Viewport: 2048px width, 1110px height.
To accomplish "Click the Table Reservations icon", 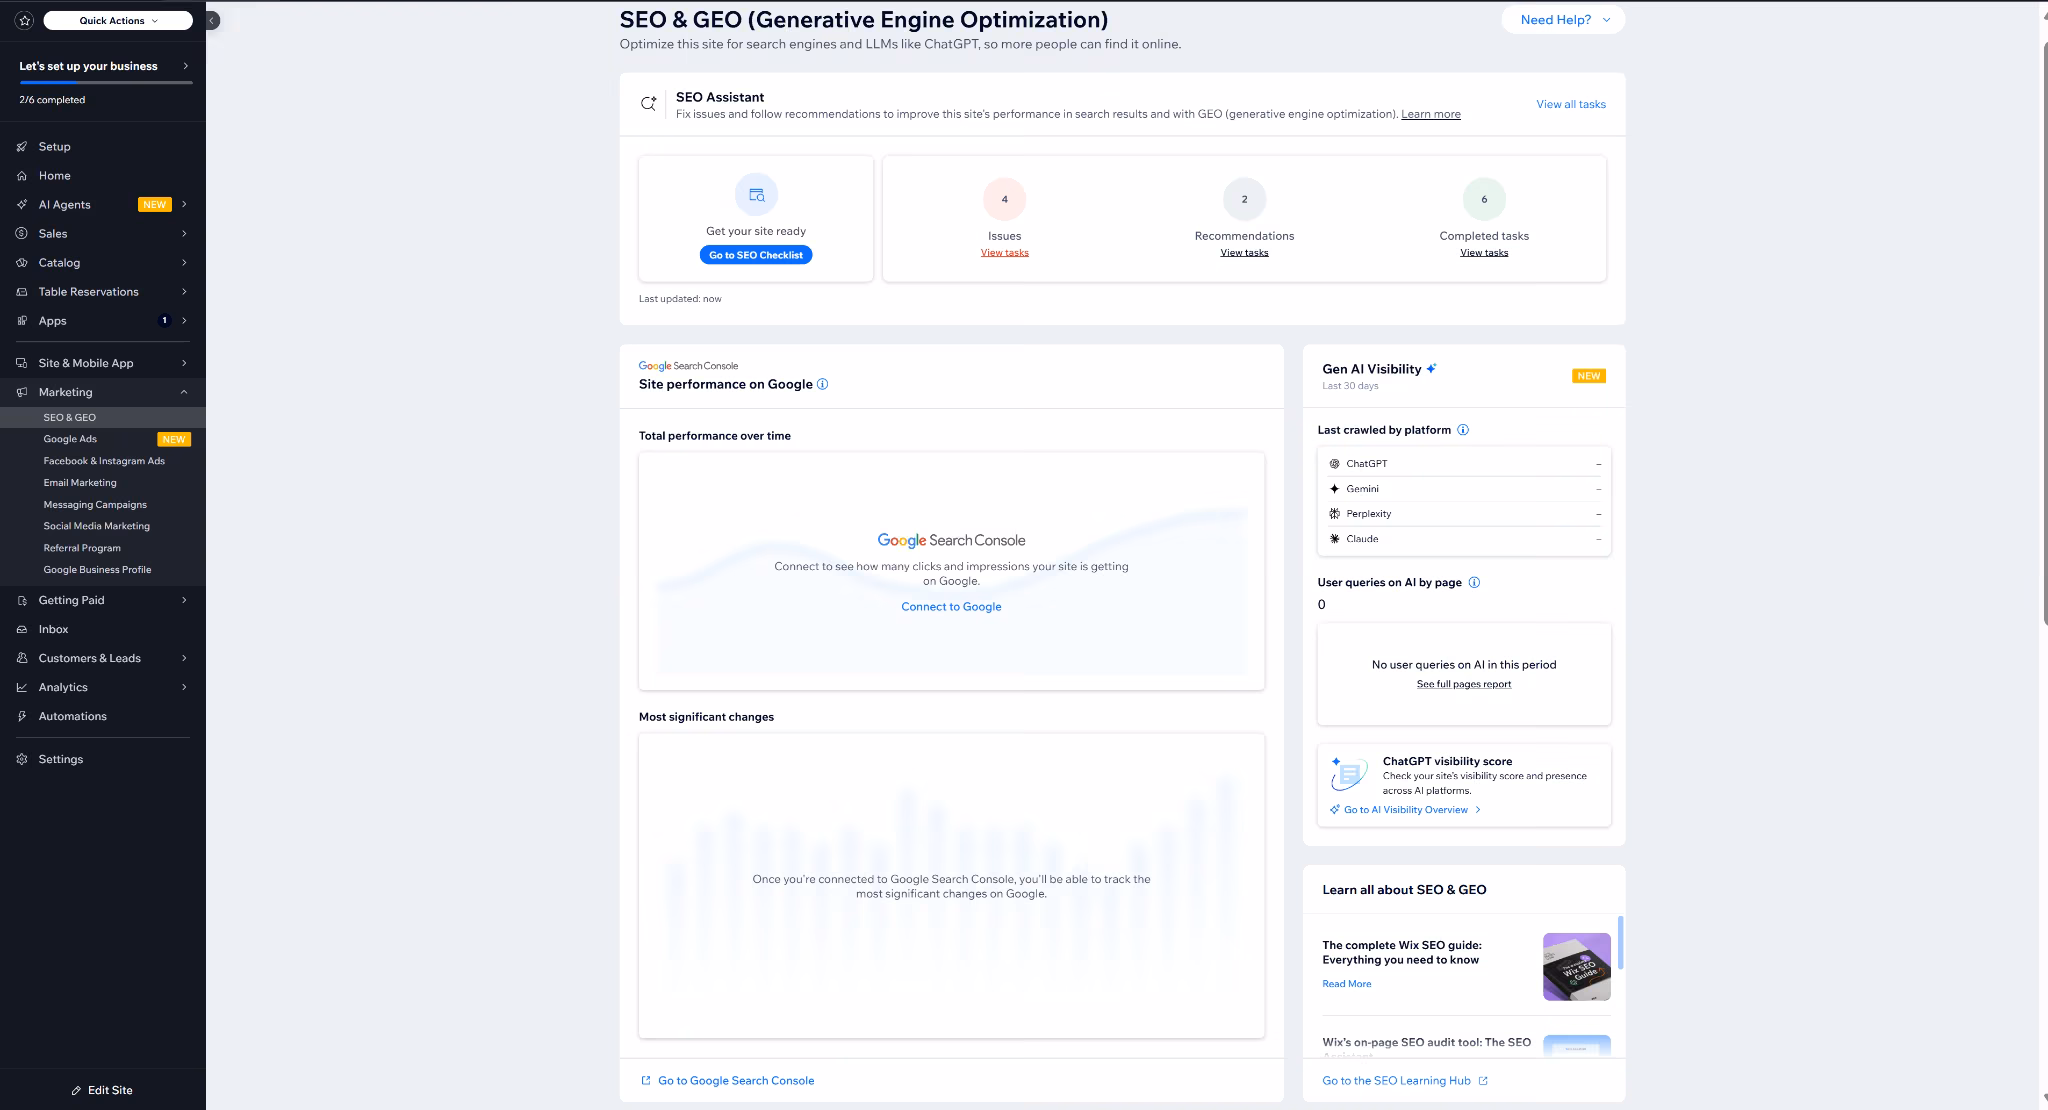I will coord(22,291).
